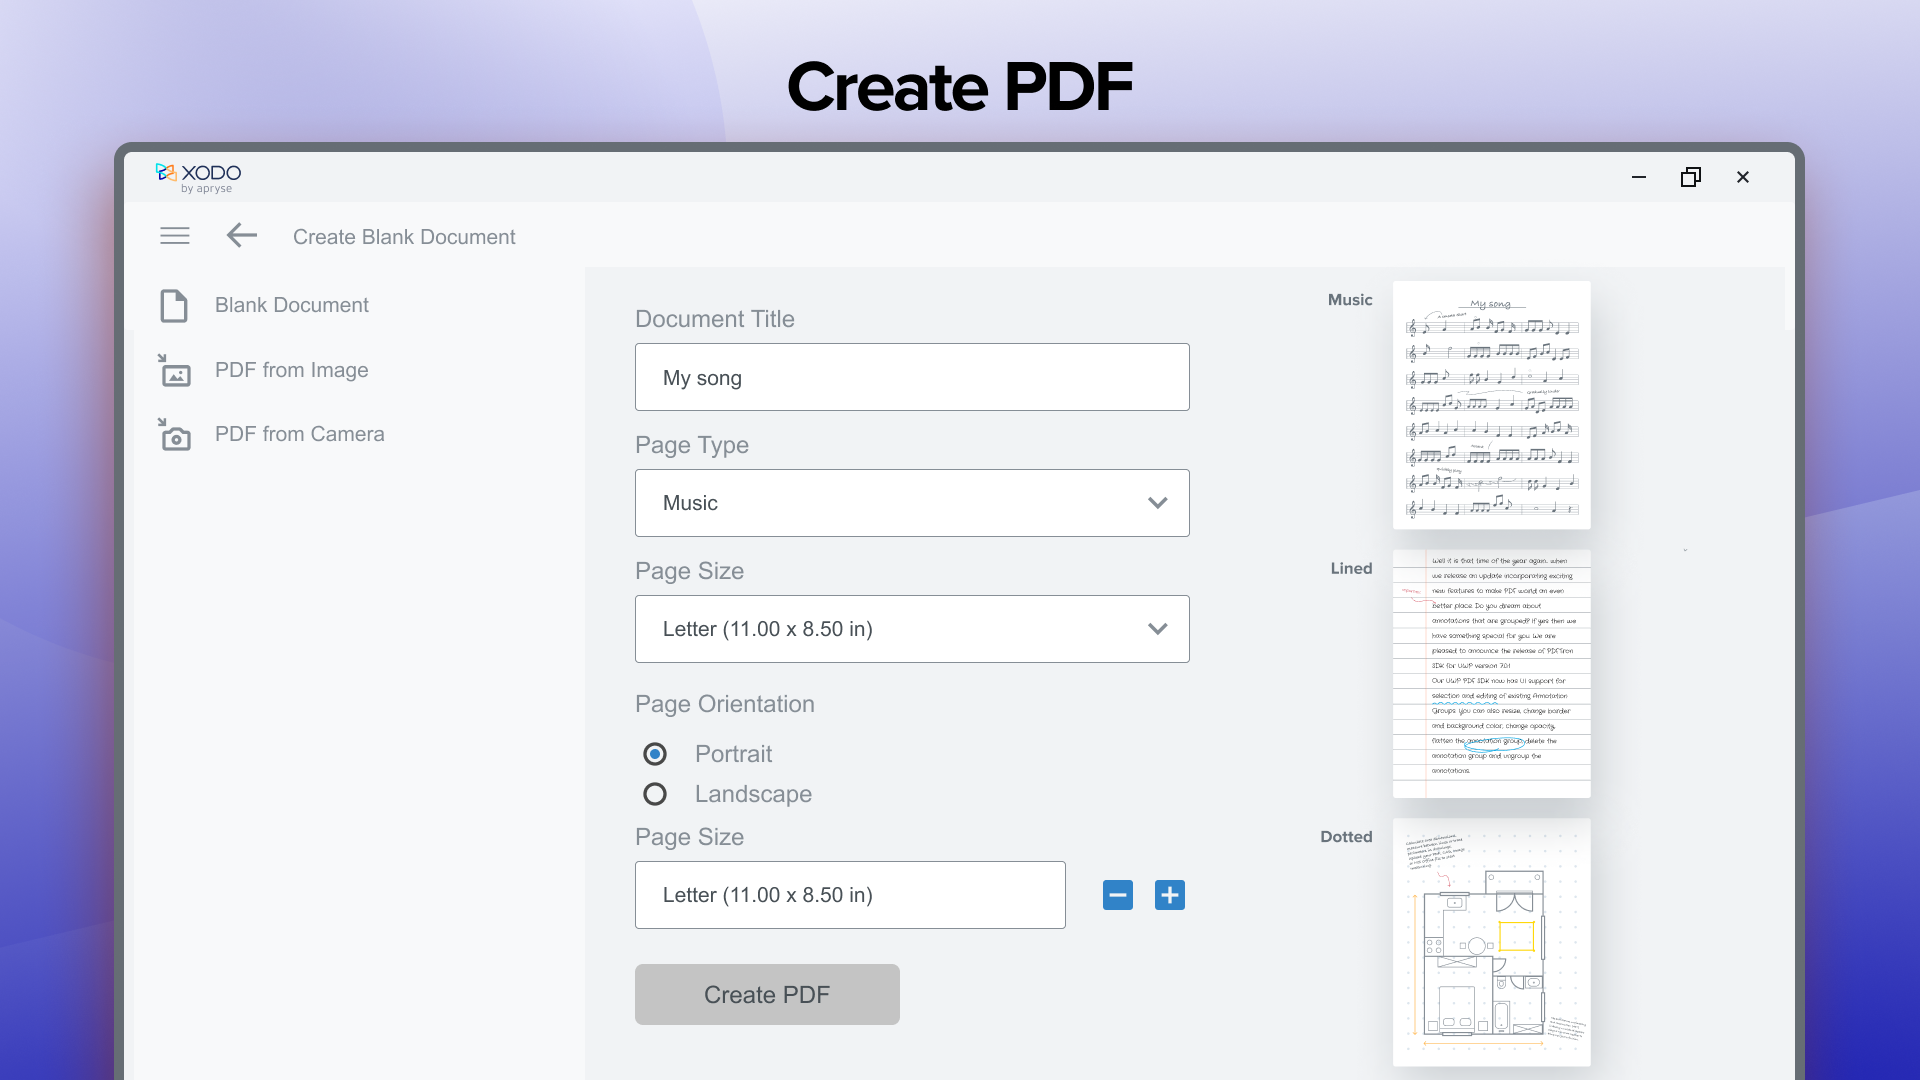Click the Create Blank Document title
1920x1080 pixels.
tap(403, 237)
